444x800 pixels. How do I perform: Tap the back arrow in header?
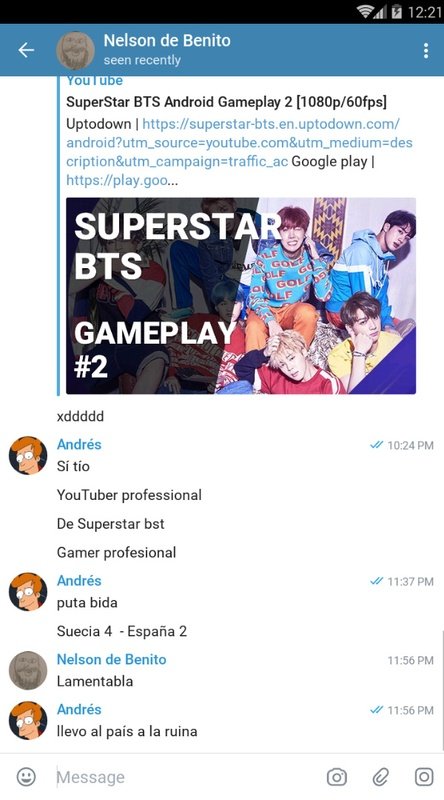pyautogui.click(x=26, y=50)
